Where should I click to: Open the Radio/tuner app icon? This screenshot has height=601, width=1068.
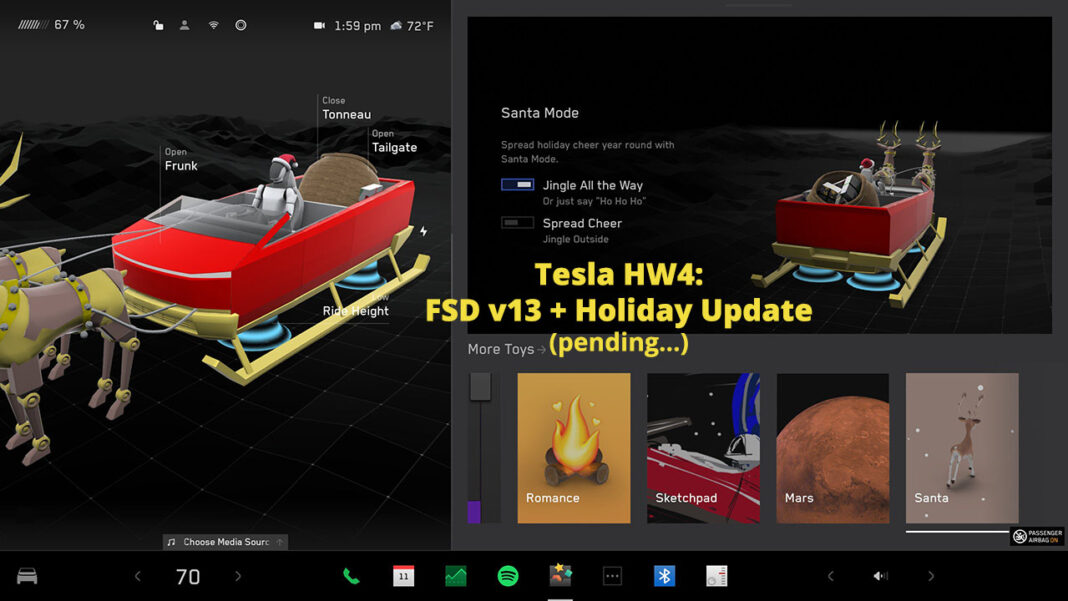pos(715,575)
